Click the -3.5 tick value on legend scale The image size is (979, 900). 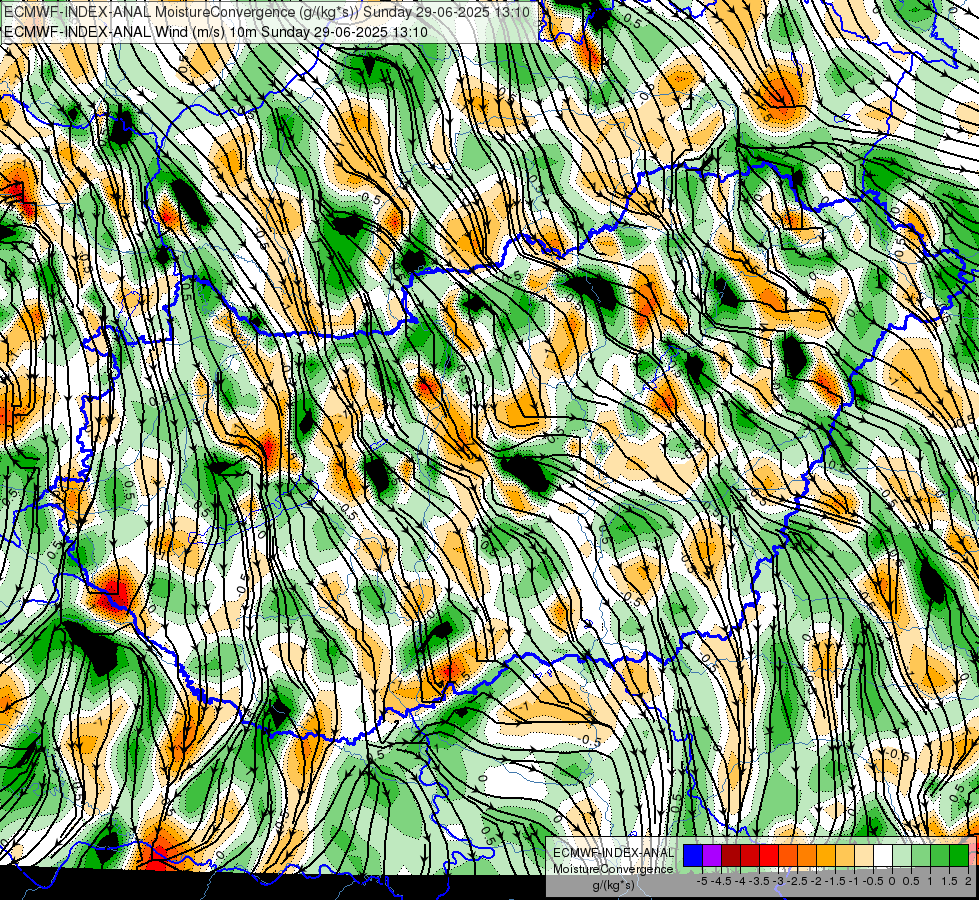[x=759, y=881]
